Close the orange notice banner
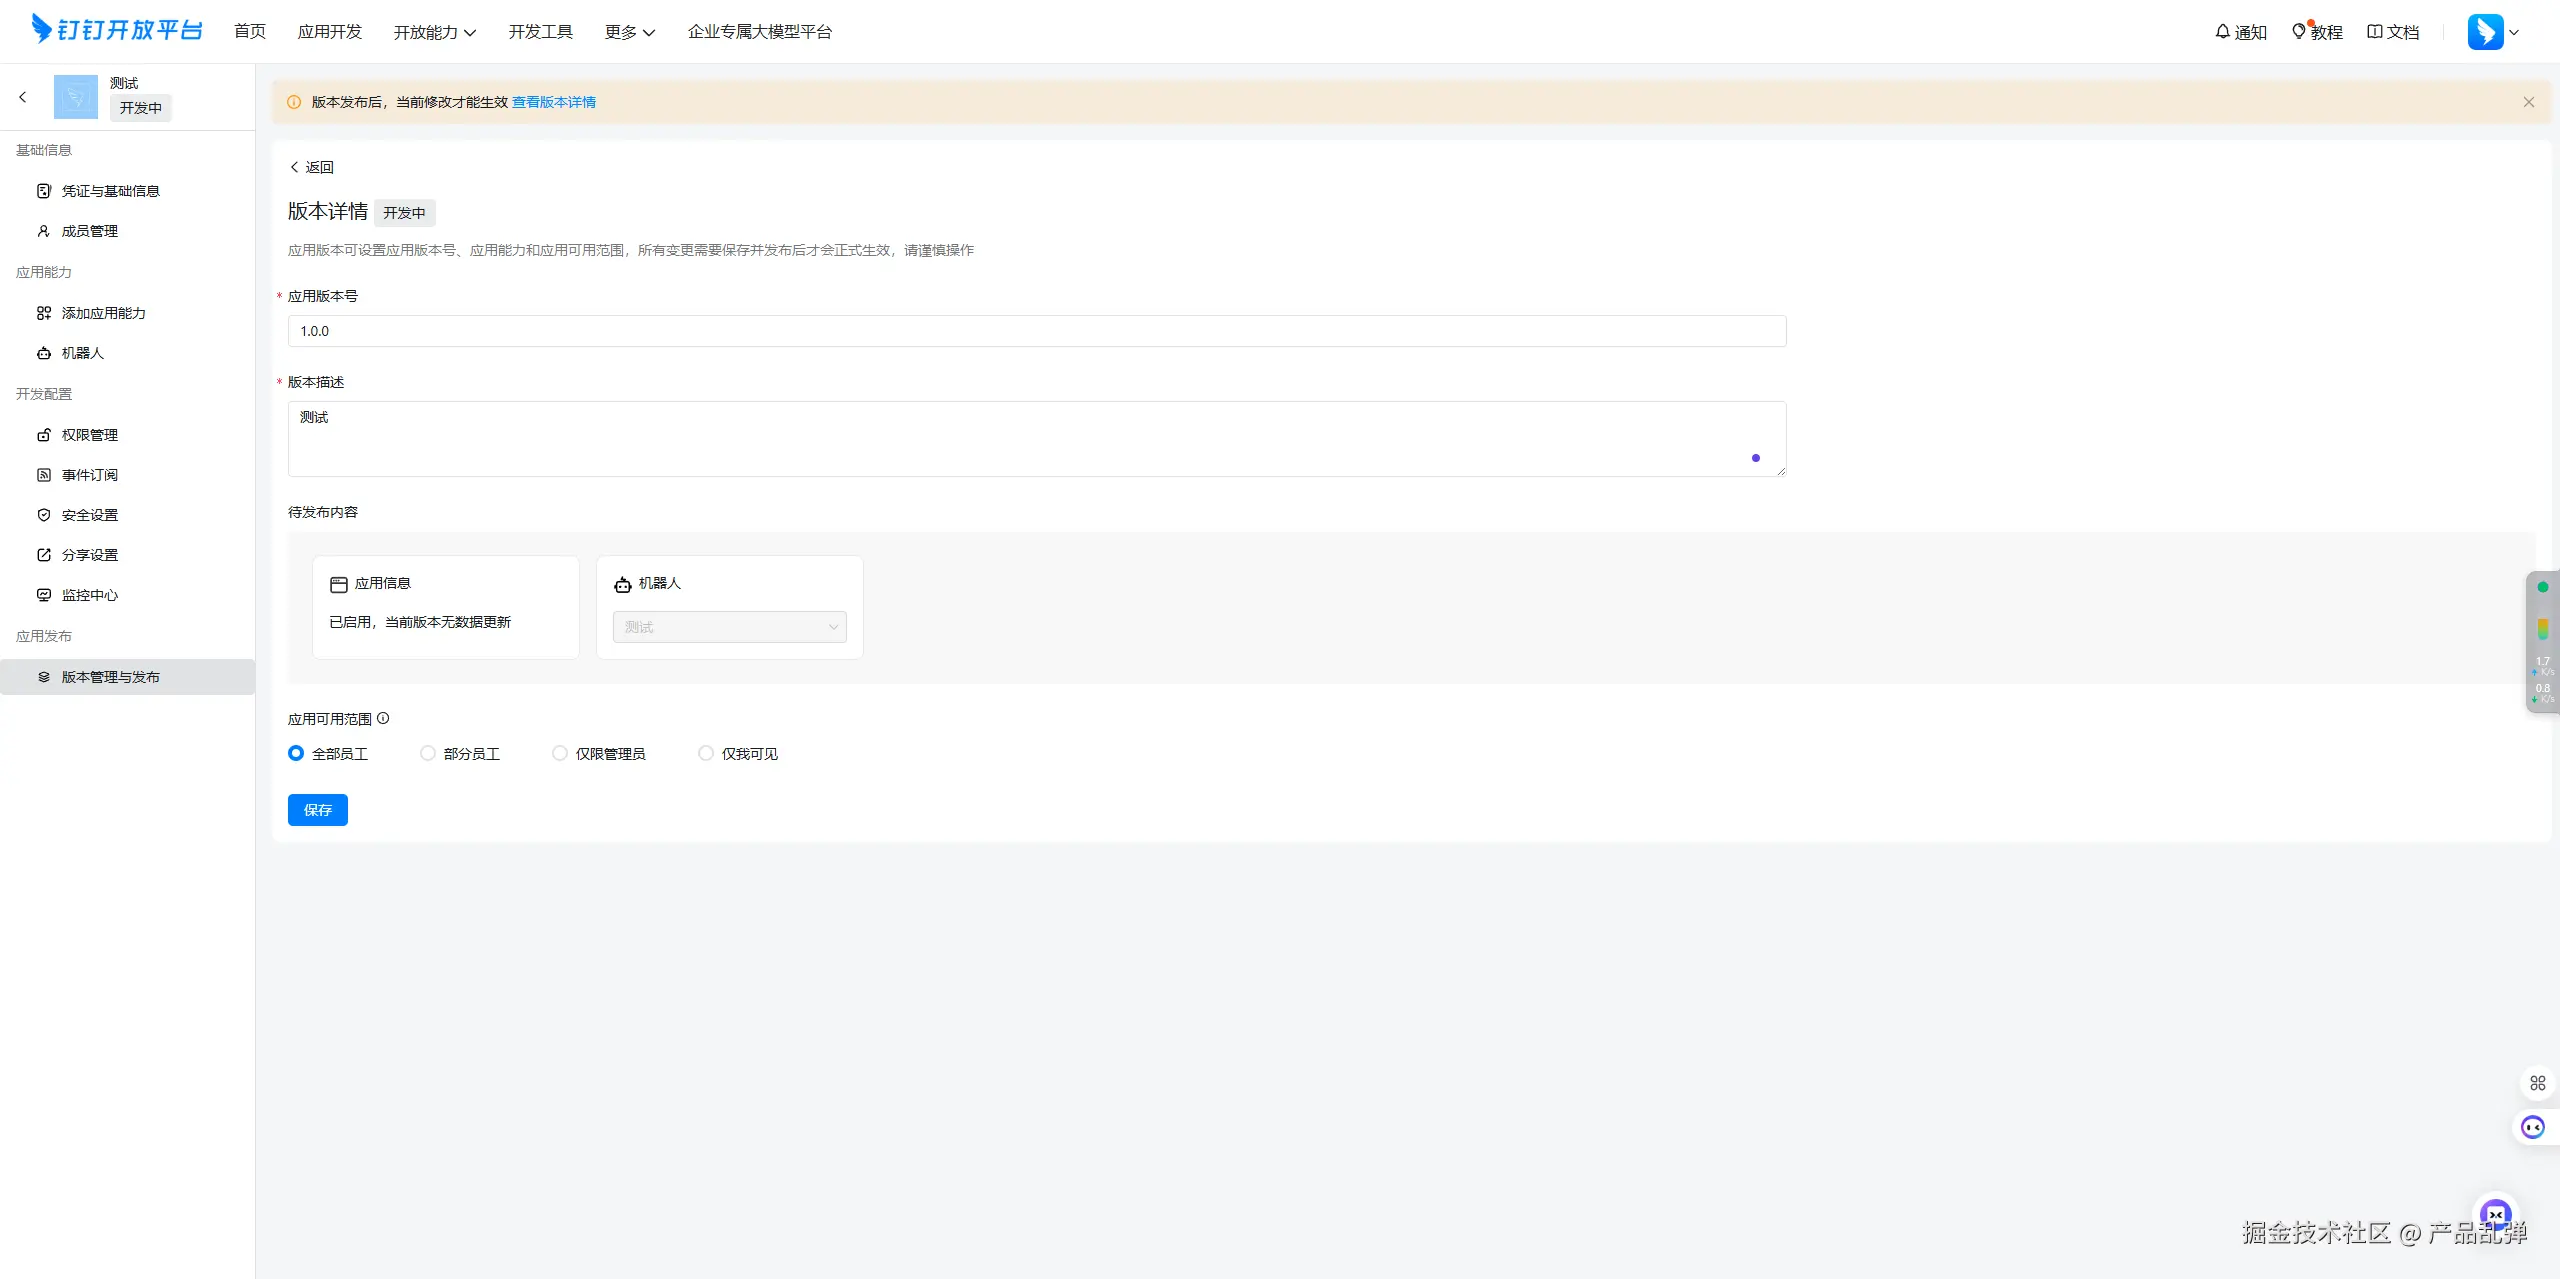Screen dimensions: 2560x1279 pos(2529,102)
